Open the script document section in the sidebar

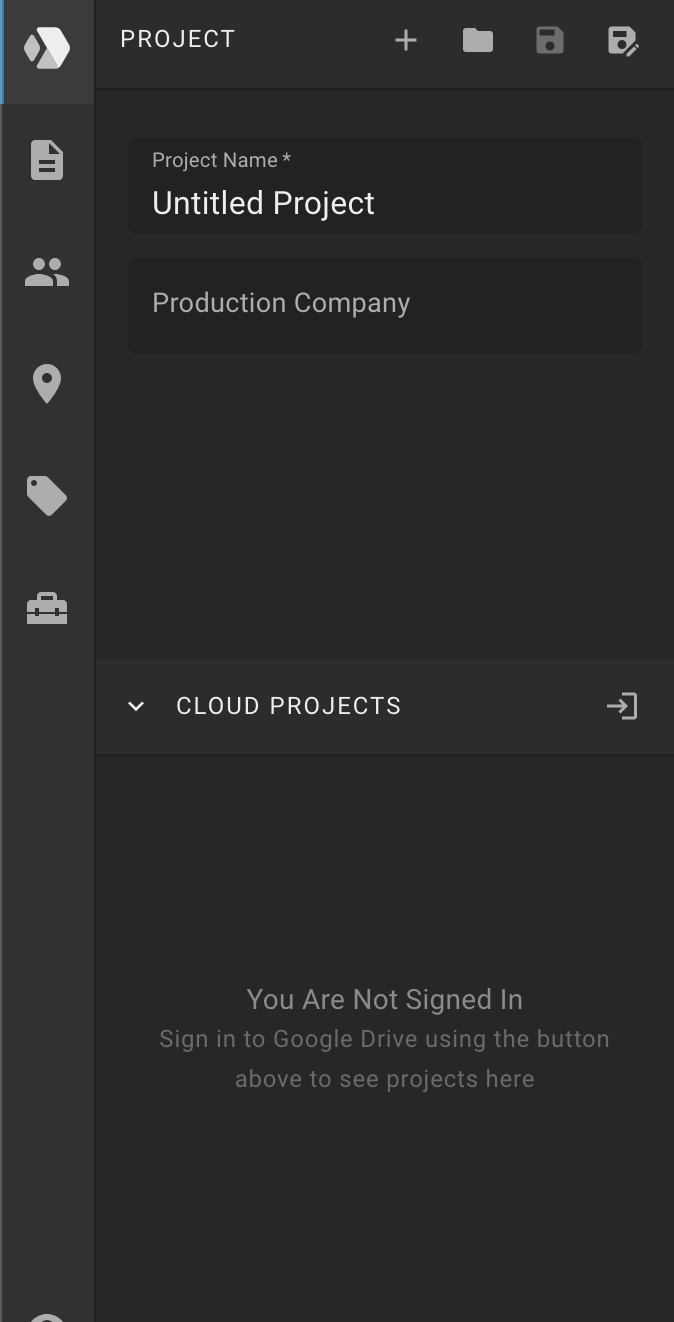[47, 160]
